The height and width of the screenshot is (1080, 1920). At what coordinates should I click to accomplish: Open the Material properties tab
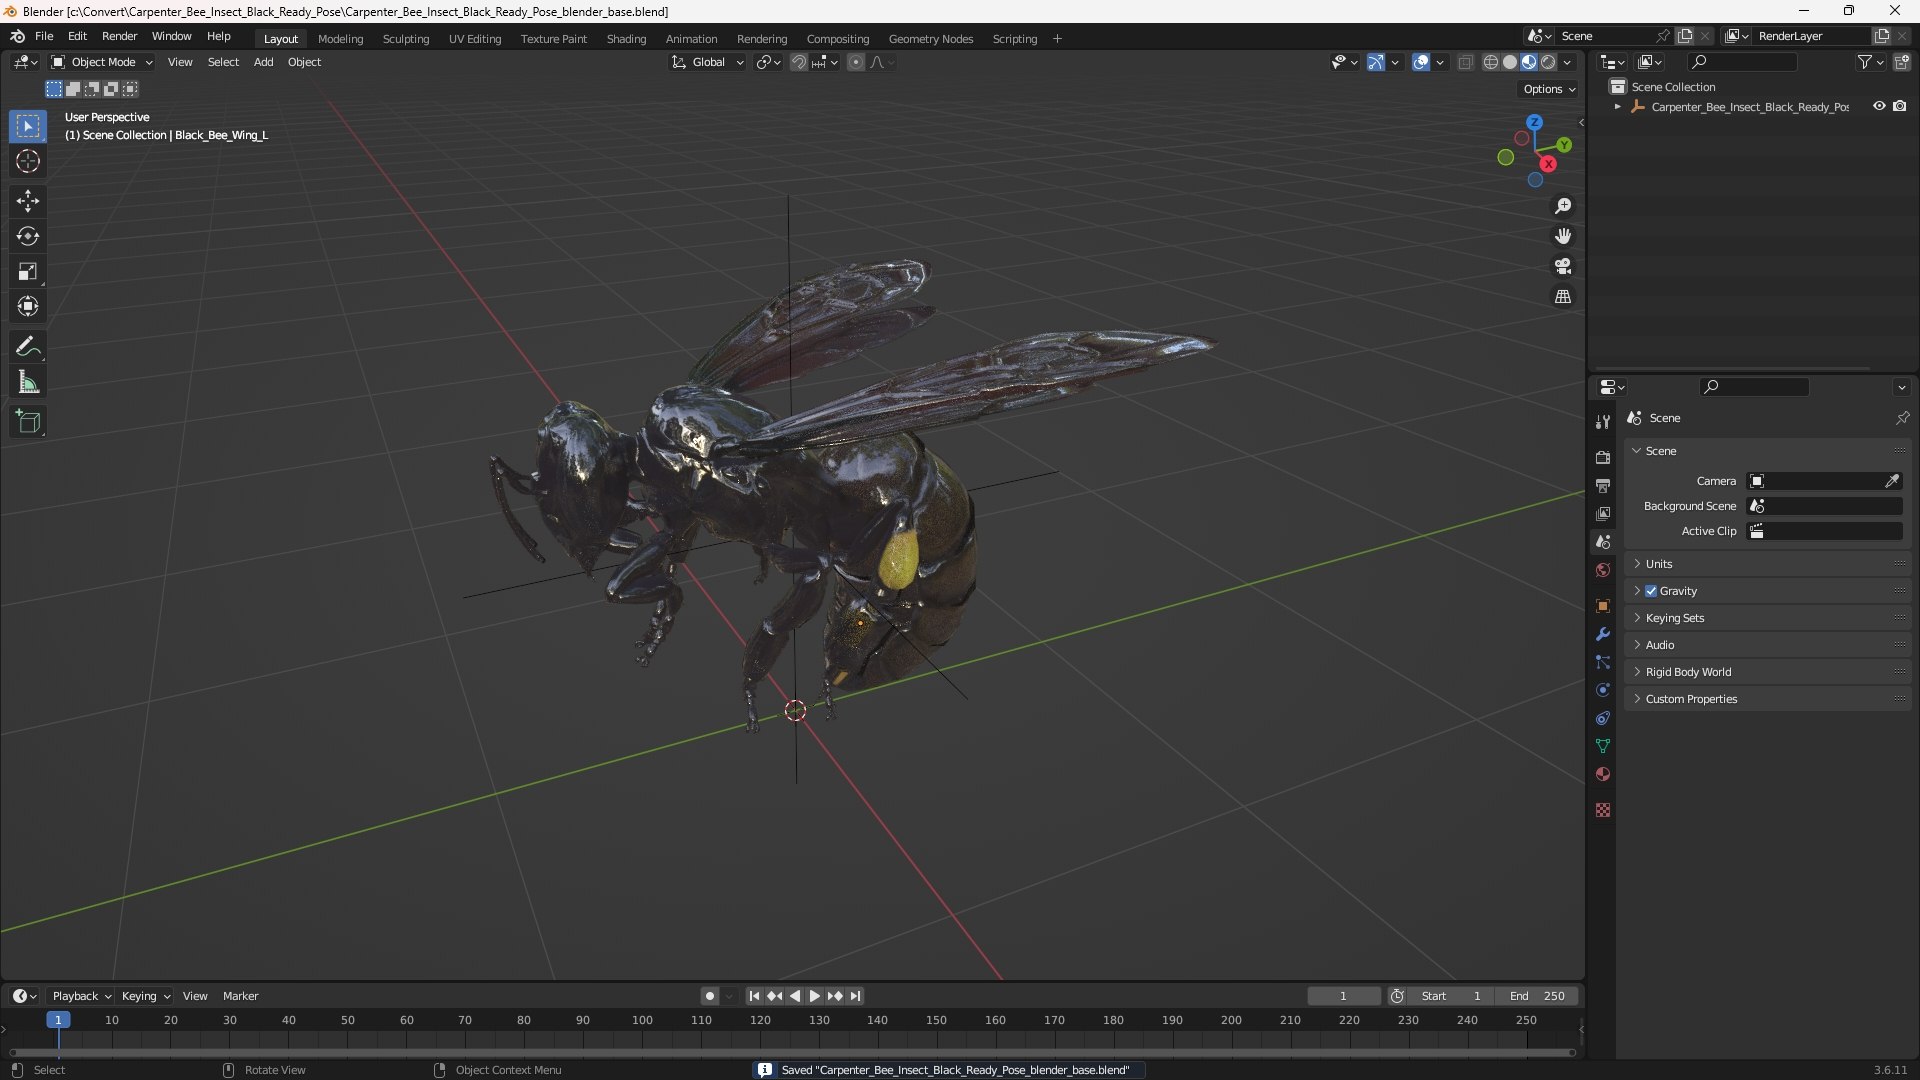click(x=1603, y=774)
